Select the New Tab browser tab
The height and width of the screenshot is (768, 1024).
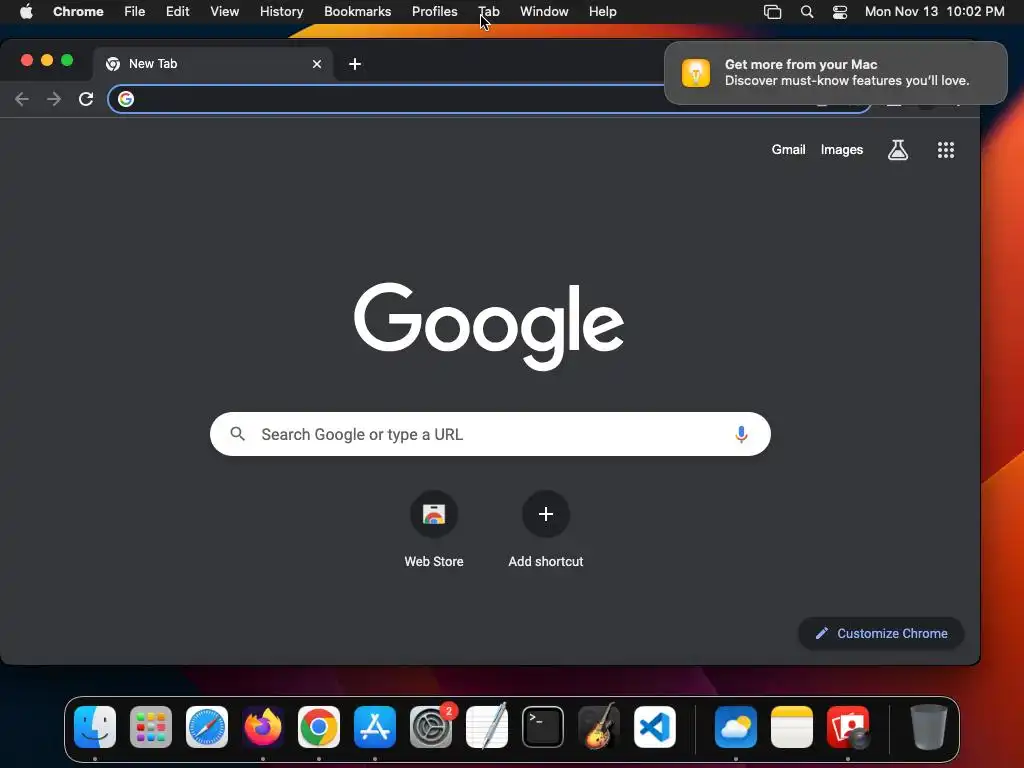(214, 64)
